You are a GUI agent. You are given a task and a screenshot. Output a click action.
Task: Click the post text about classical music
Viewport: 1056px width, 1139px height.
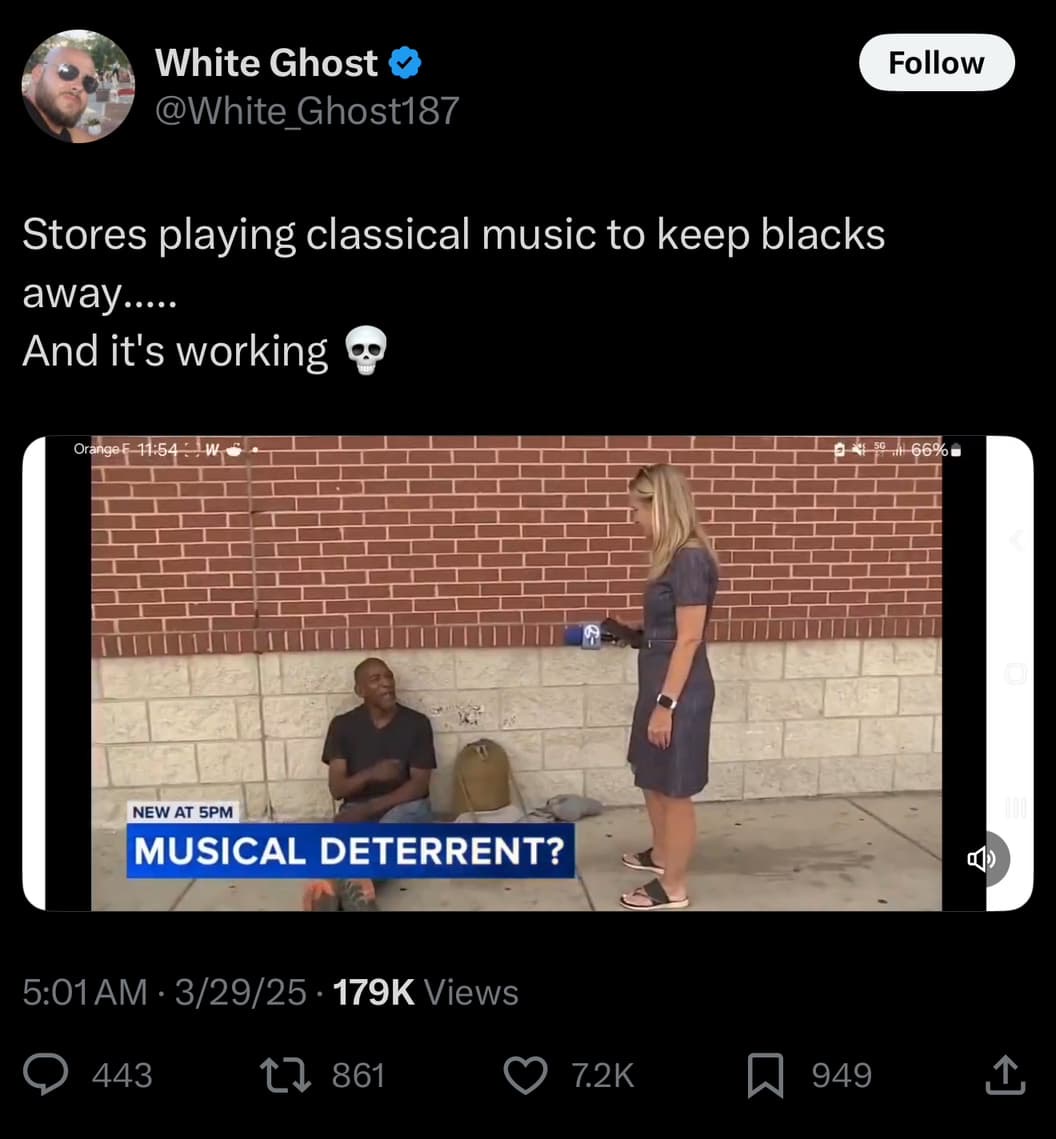tap(453, 293)
